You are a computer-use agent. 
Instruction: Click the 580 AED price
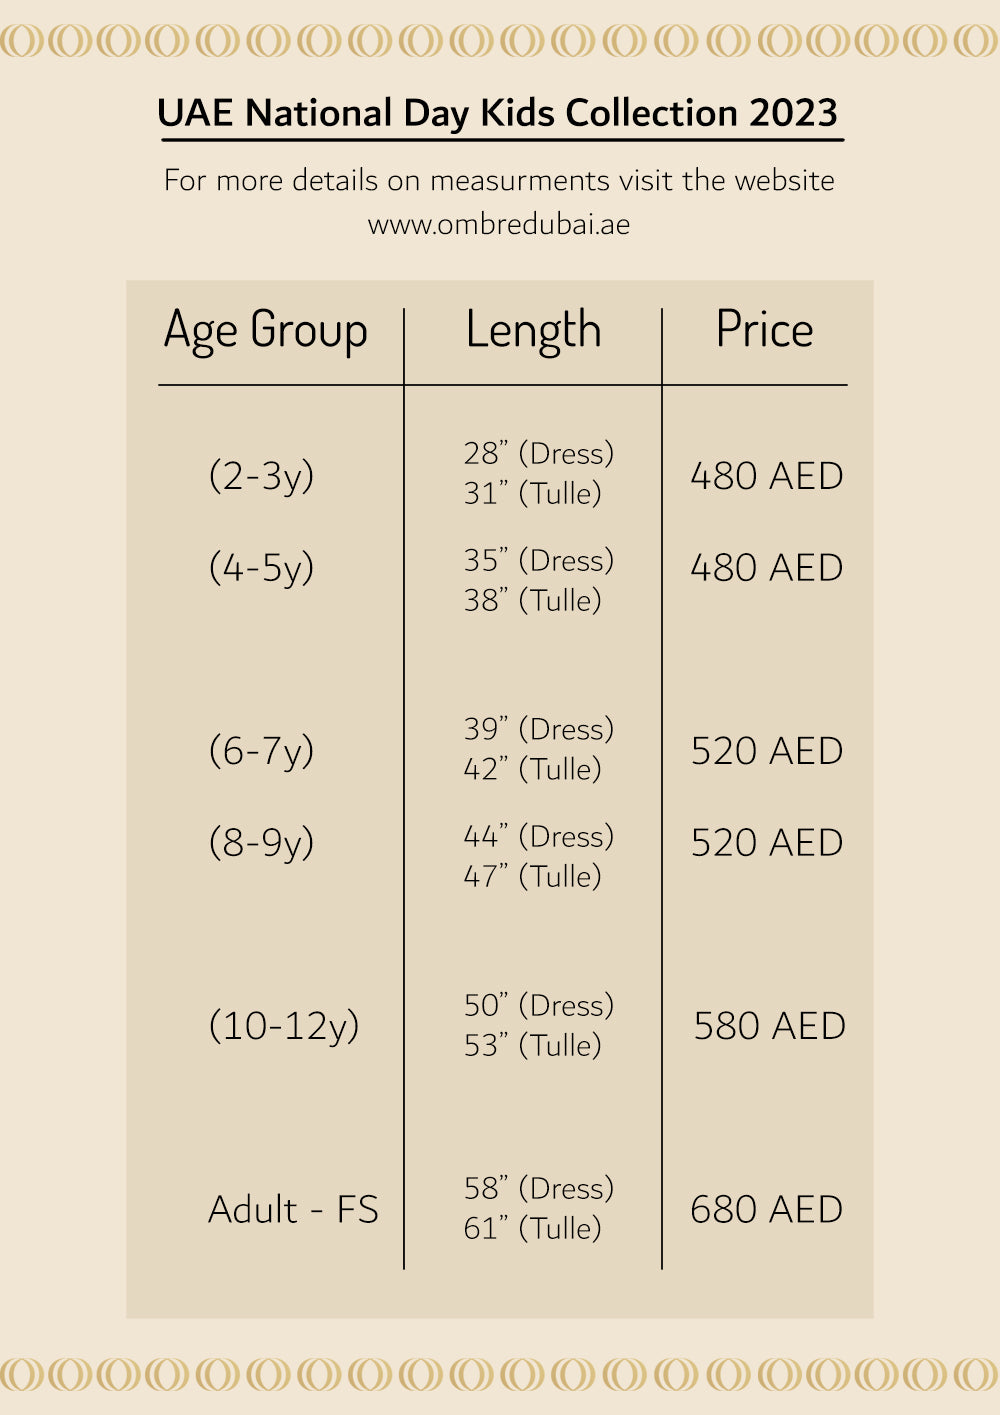[769, 1026]
